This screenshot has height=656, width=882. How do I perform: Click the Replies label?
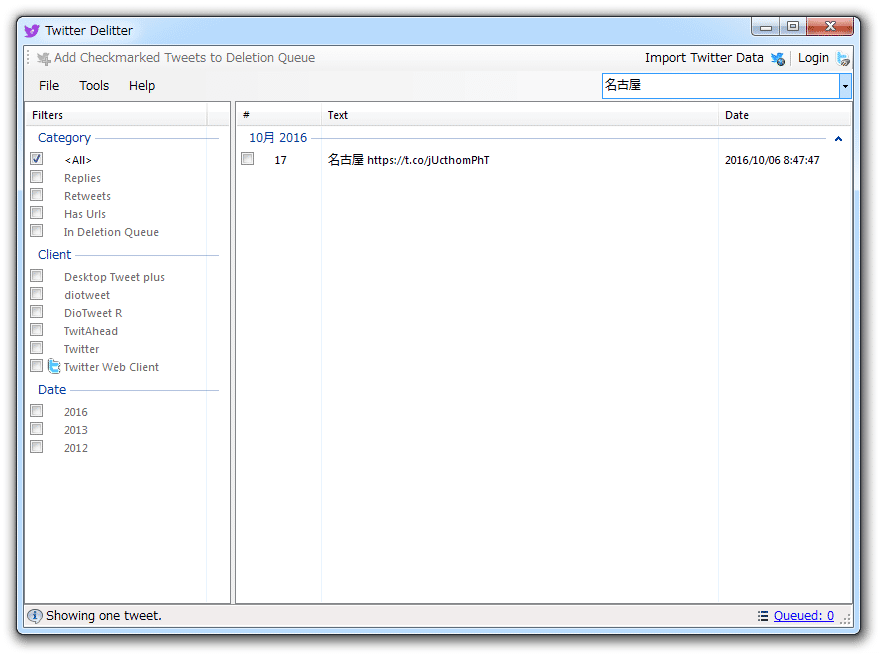coord(82,178)
